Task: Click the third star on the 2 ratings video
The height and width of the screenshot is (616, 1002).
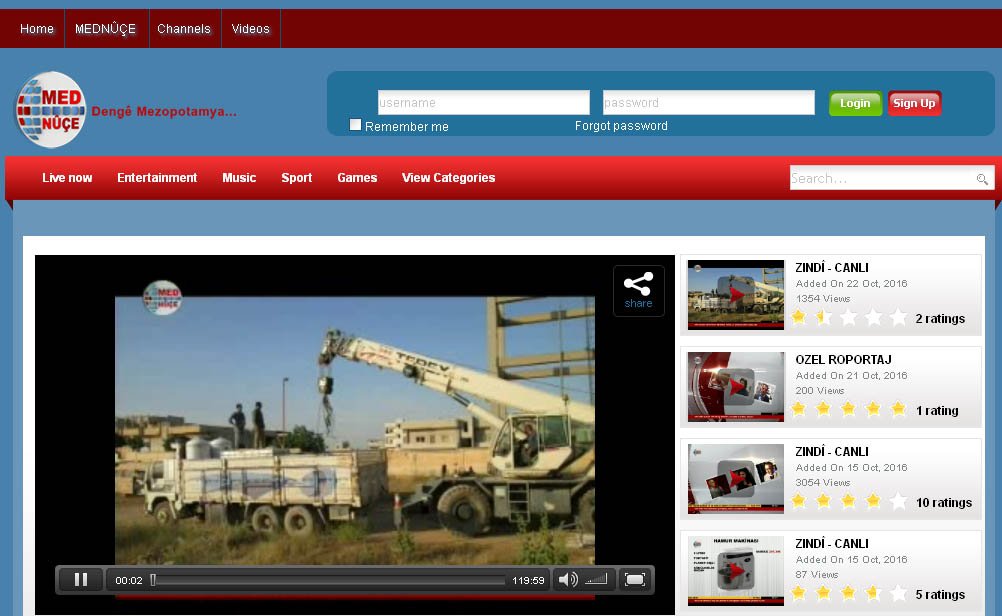Action: click(848, 317)
